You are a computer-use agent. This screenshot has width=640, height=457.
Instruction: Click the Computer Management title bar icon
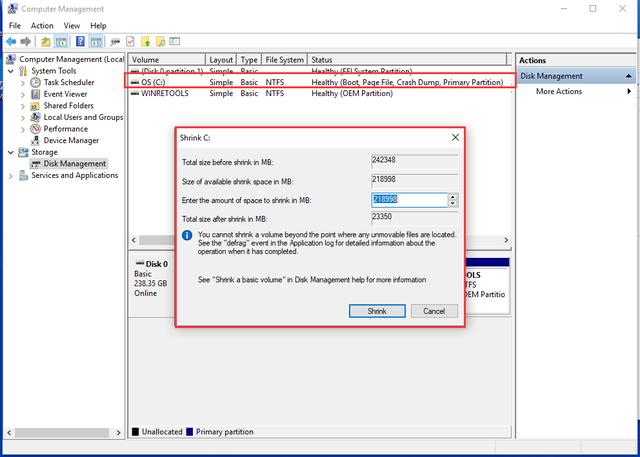[13, 9]
